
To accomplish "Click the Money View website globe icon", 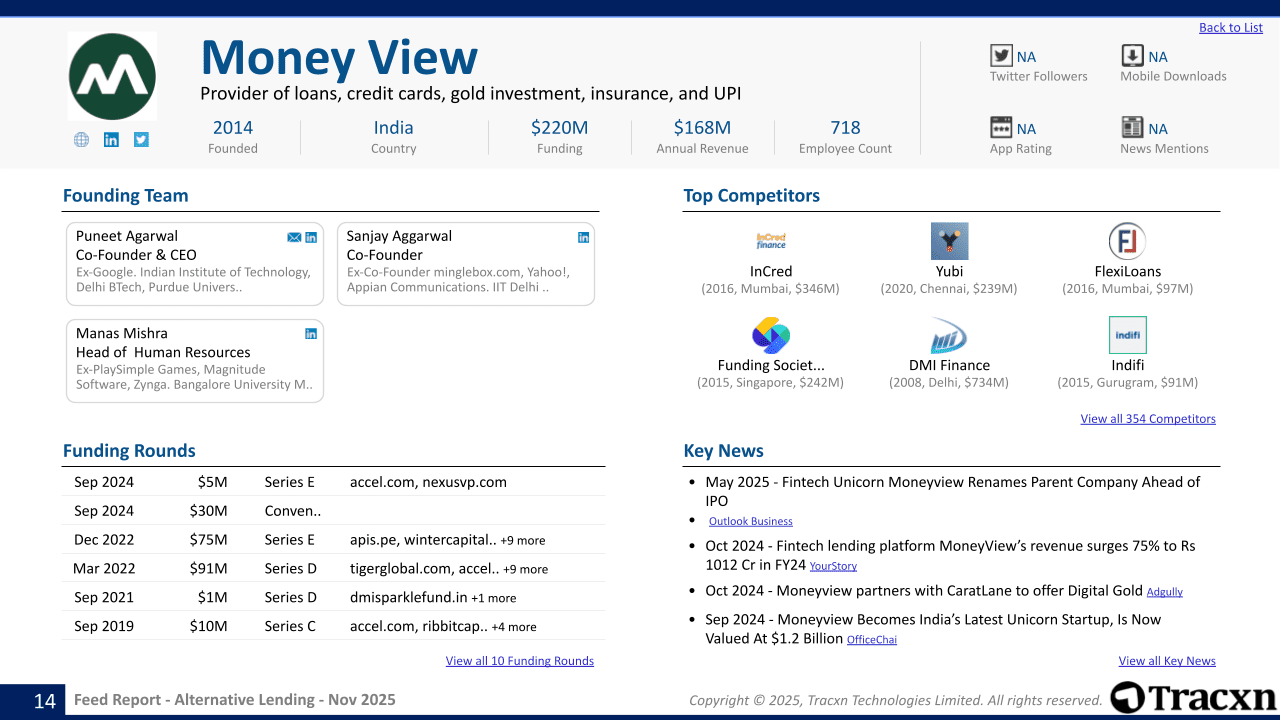I will click(x=82, y=140).
